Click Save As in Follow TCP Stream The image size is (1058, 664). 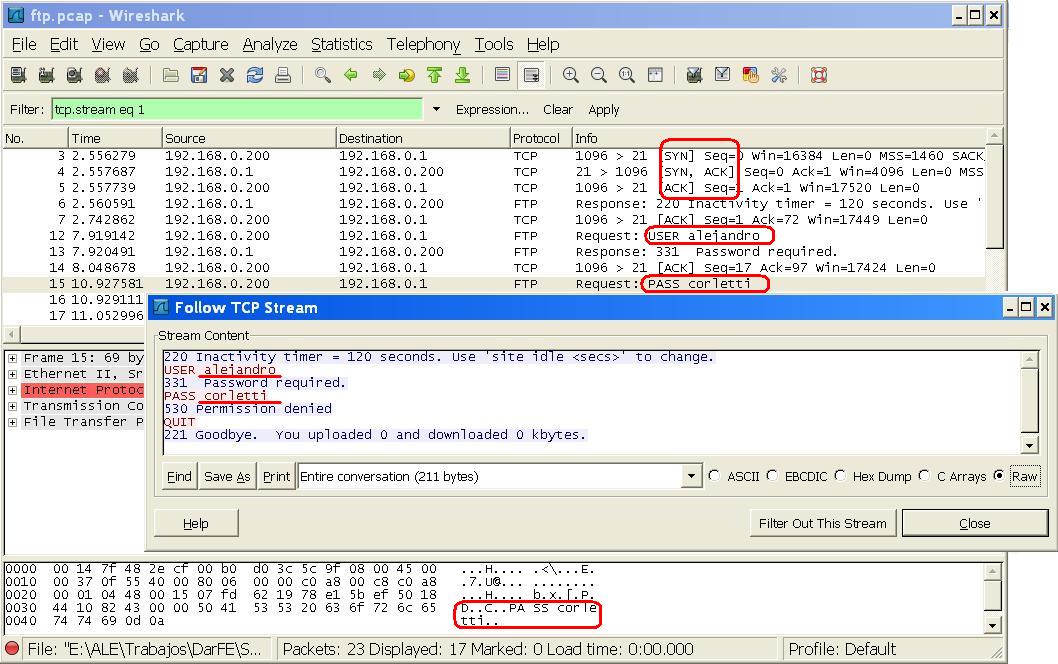(227, 477)
